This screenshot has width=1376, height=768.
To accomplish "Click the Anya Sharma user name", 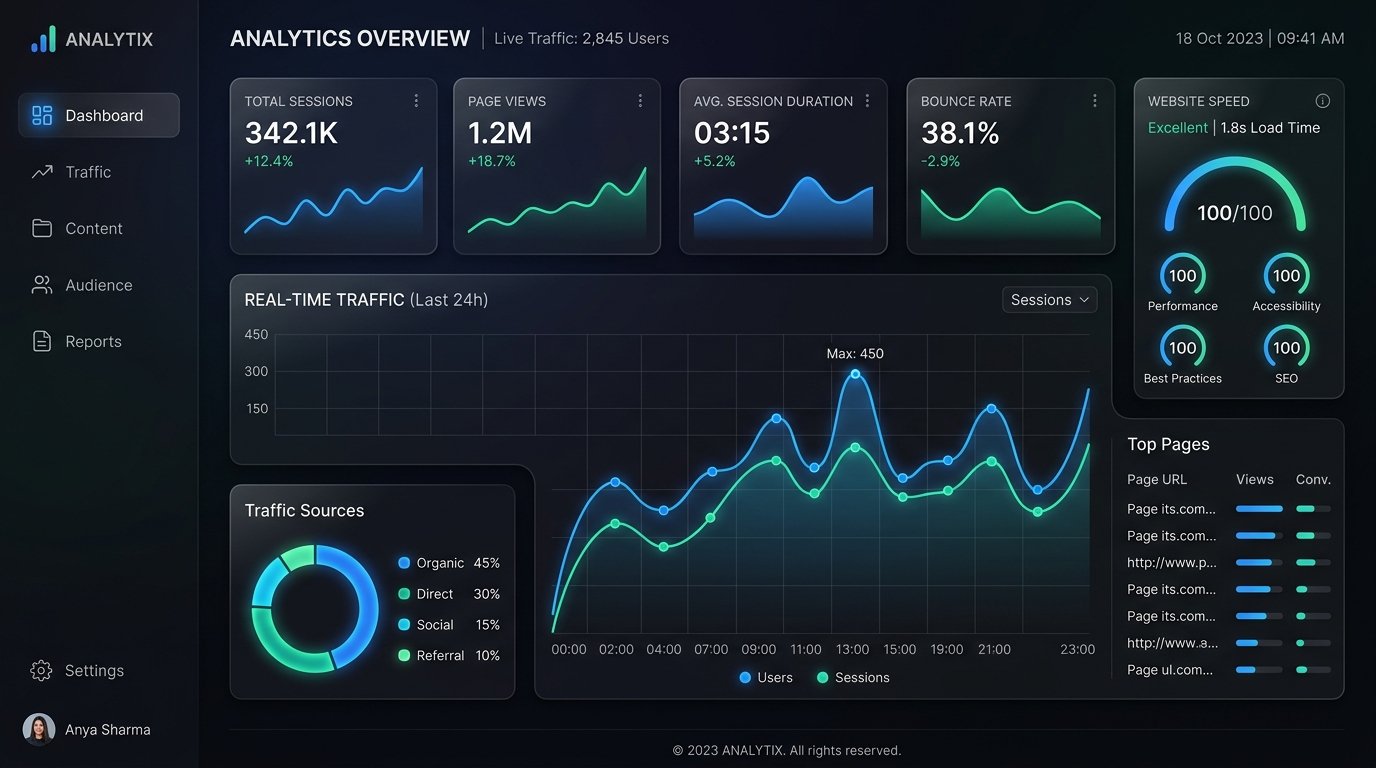I will 108,730.
